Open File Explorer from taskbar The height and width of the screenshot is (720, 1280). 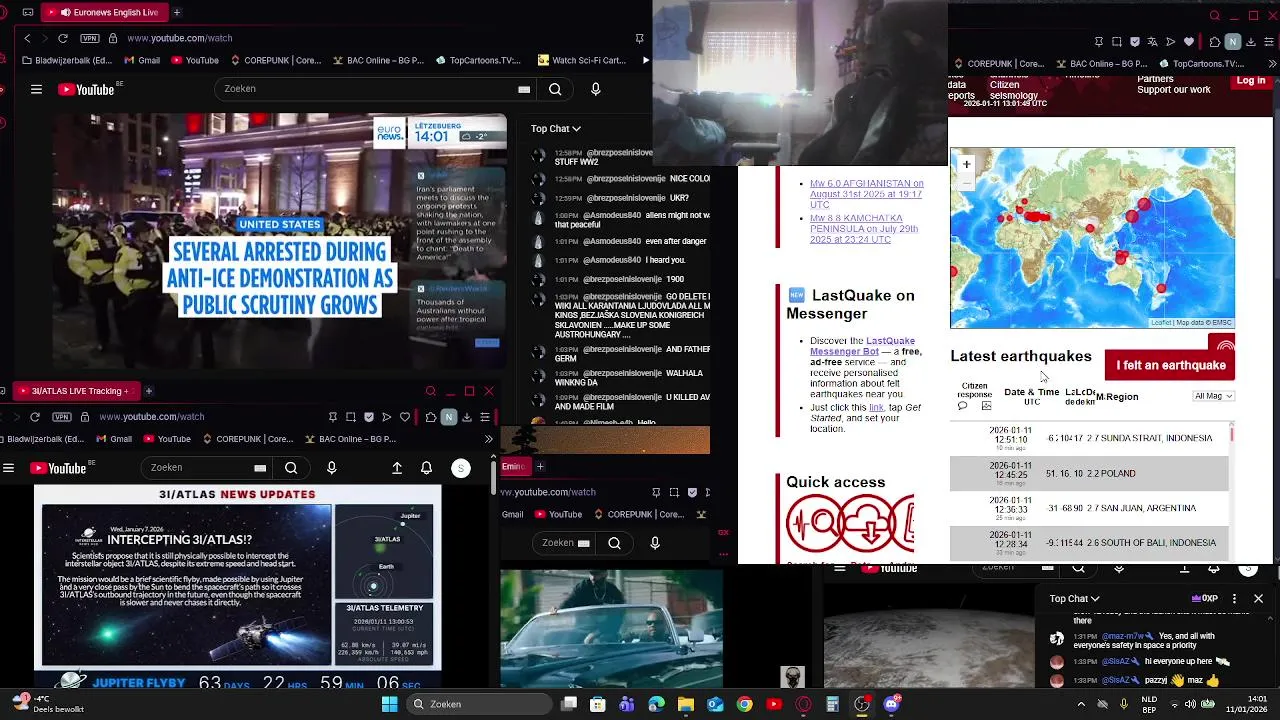pyautogui.click(x=686, y=704)
